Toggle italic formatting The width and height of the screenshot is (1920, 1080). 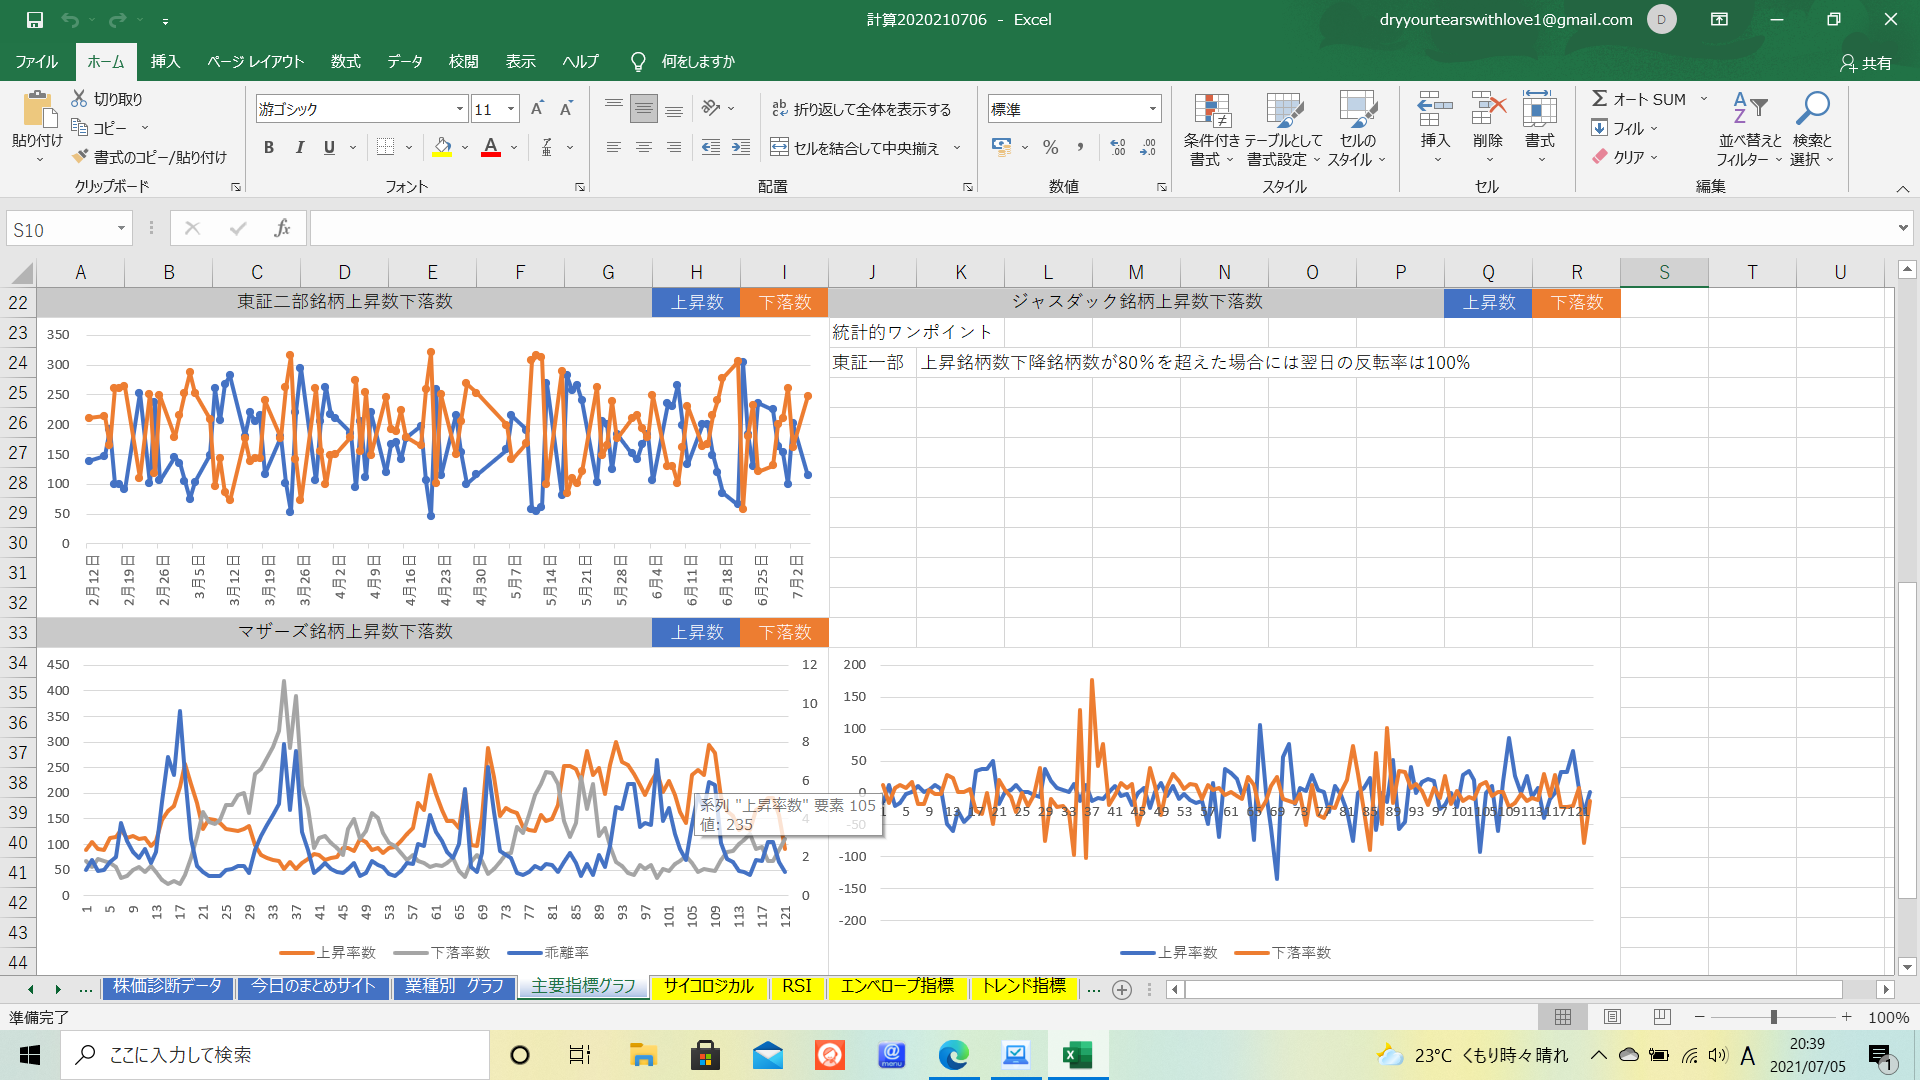click(299, 148)
